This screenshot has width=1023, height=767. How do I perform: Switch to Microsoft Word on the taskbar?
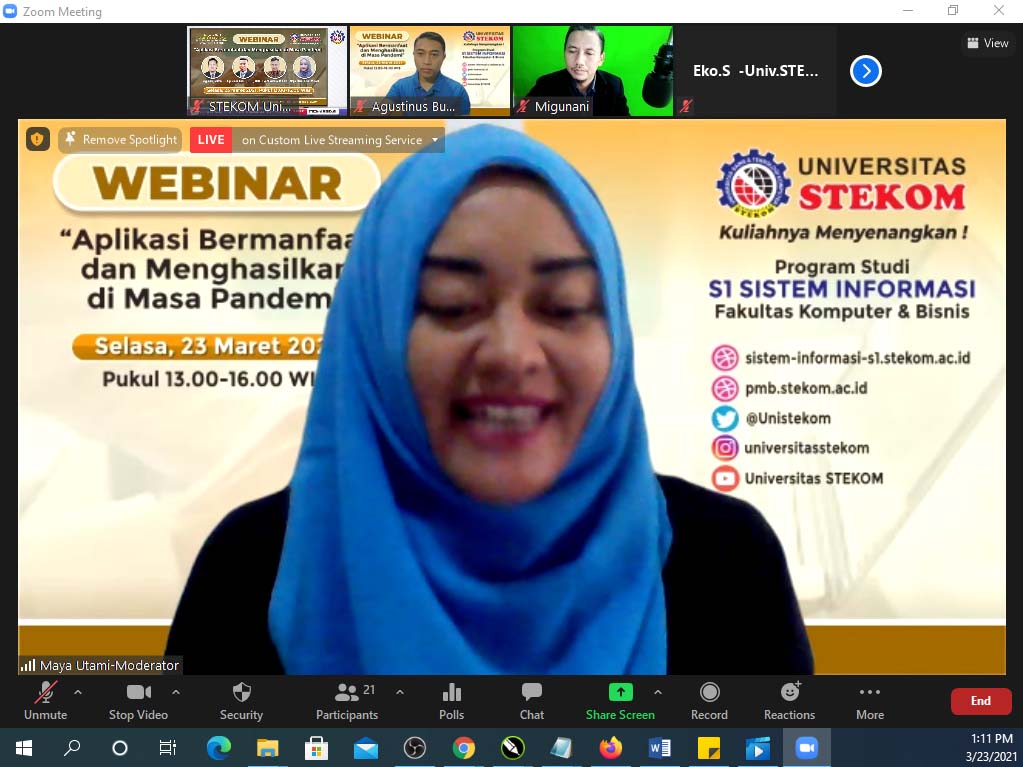[x=660, y=747]
